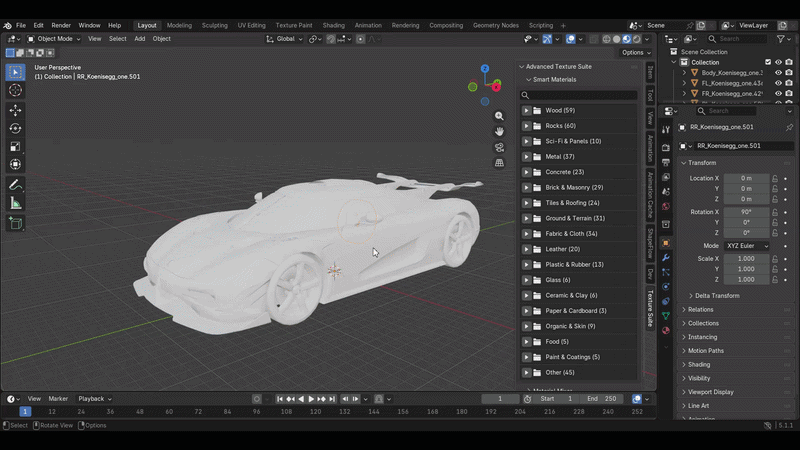The height and width of the screenshot is (450, 800).
Task: Click the Options button in viewport header
Action: coord(636,53)
